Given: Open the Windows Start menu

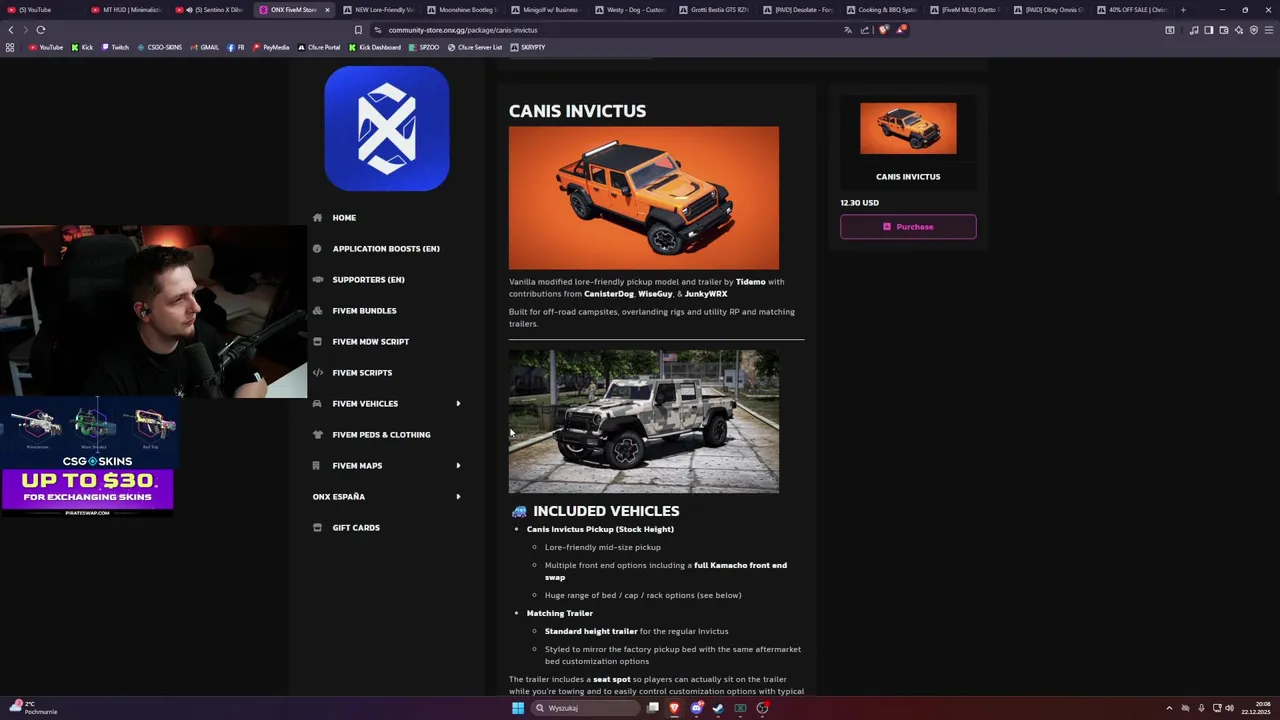Looking at the screenshot, I should click(x=518, y=708).
